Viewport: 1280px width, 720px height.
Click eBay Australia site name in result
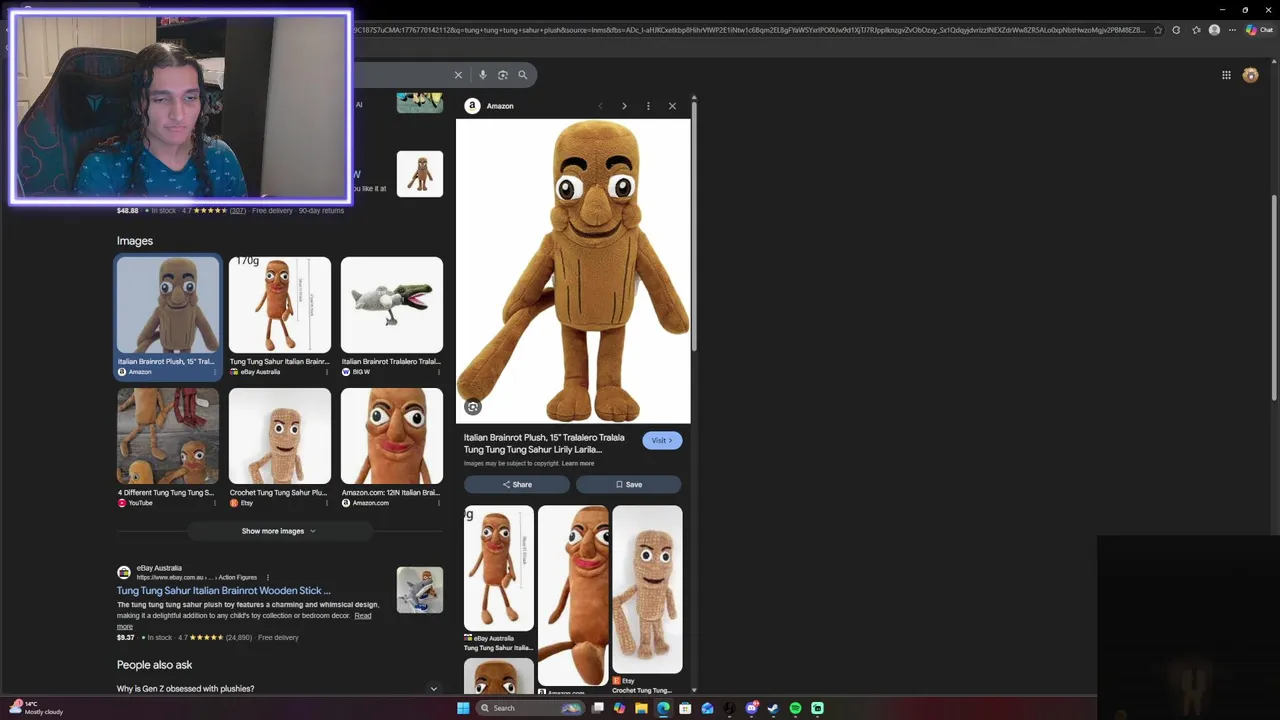tap(159, 568)
